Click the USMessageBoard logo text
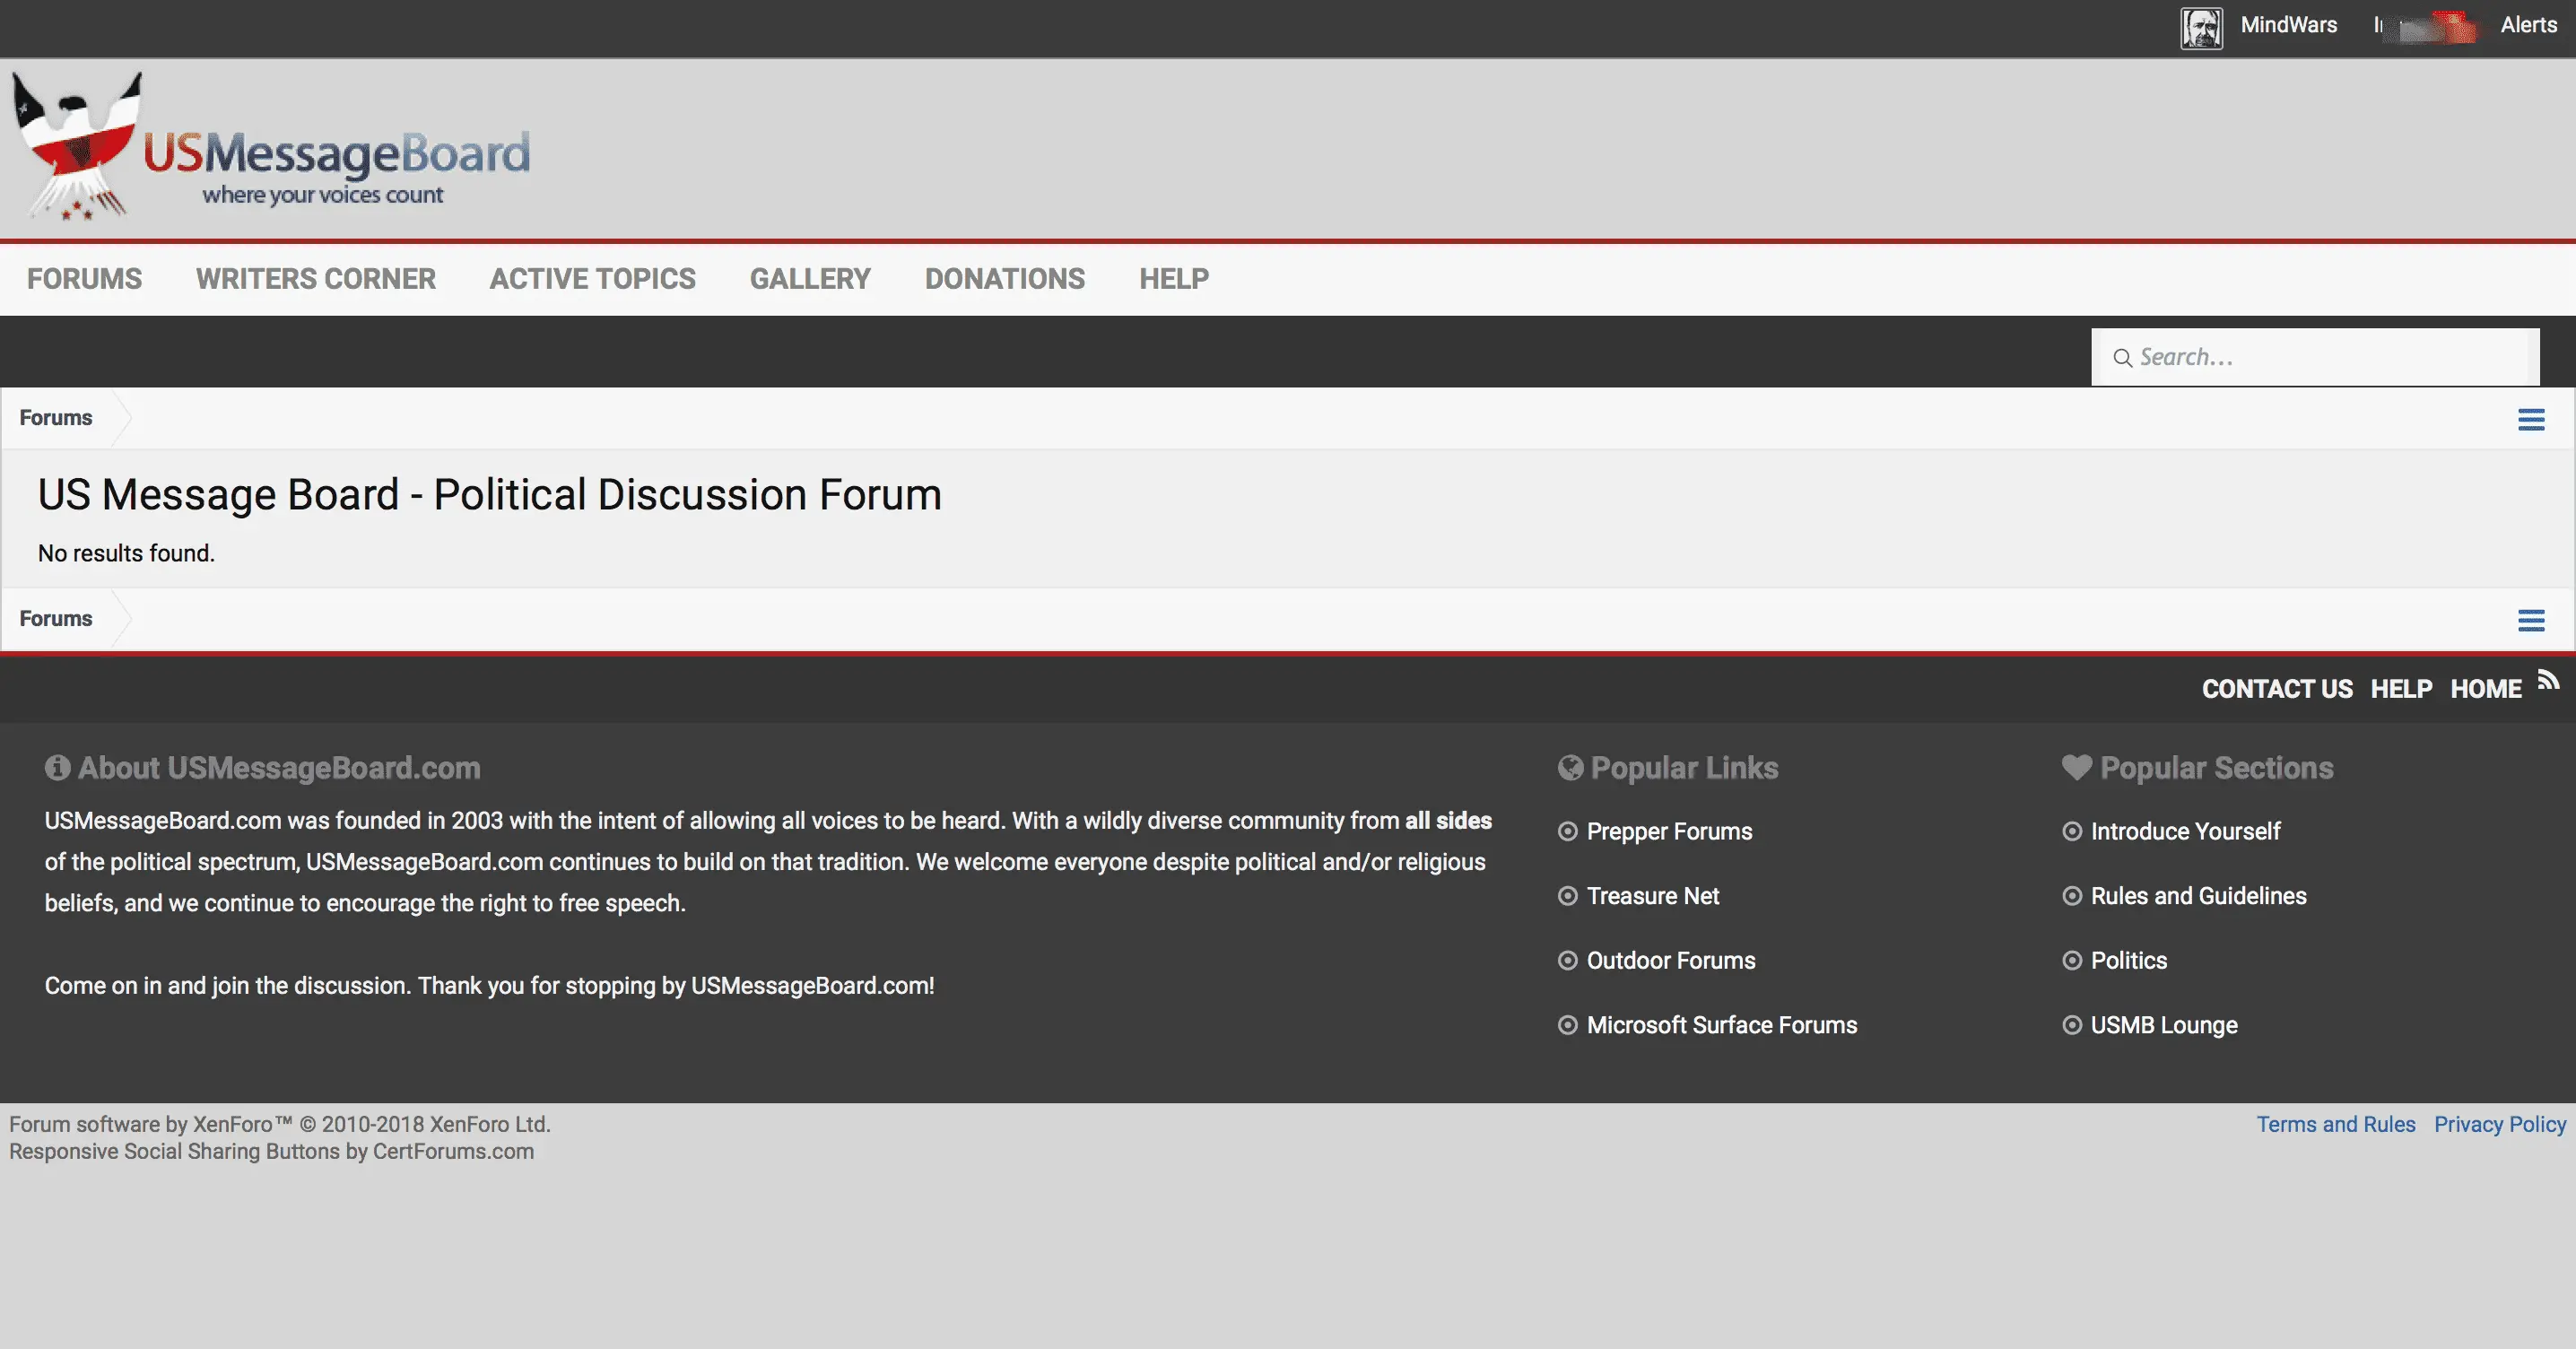Image resolution: width=2576 pixels, height=1349 pixels. pos(337,153)
